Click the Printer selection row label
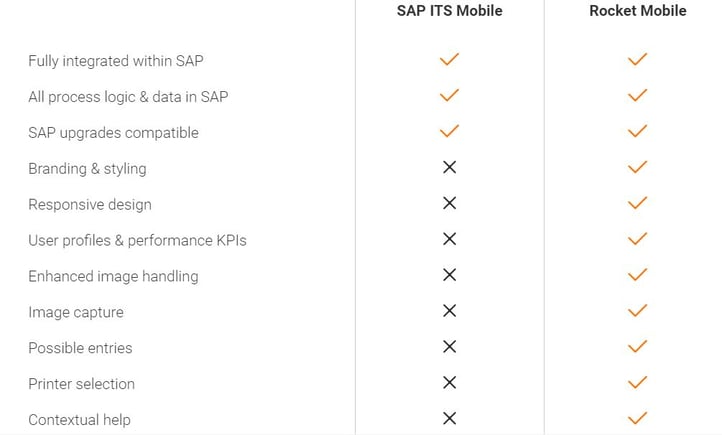This screenshot has height=435, width=722. click(81, 384)
